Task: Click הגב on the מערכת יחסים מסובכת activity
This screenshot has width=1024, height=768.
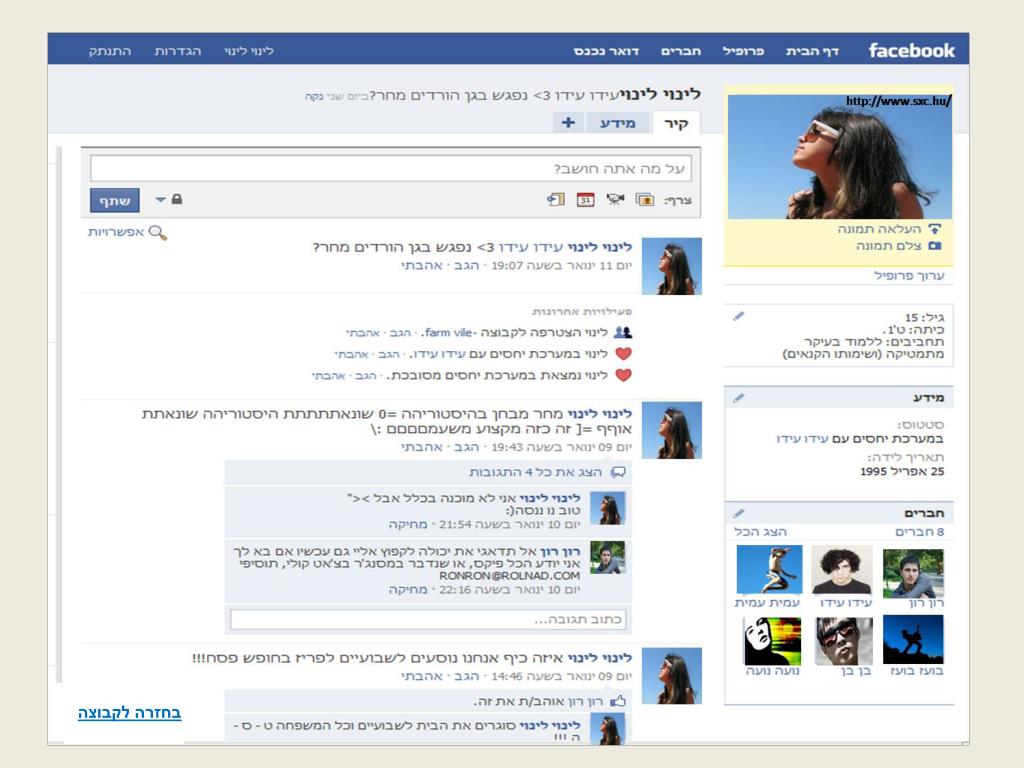Action: [x=366, y=376]
